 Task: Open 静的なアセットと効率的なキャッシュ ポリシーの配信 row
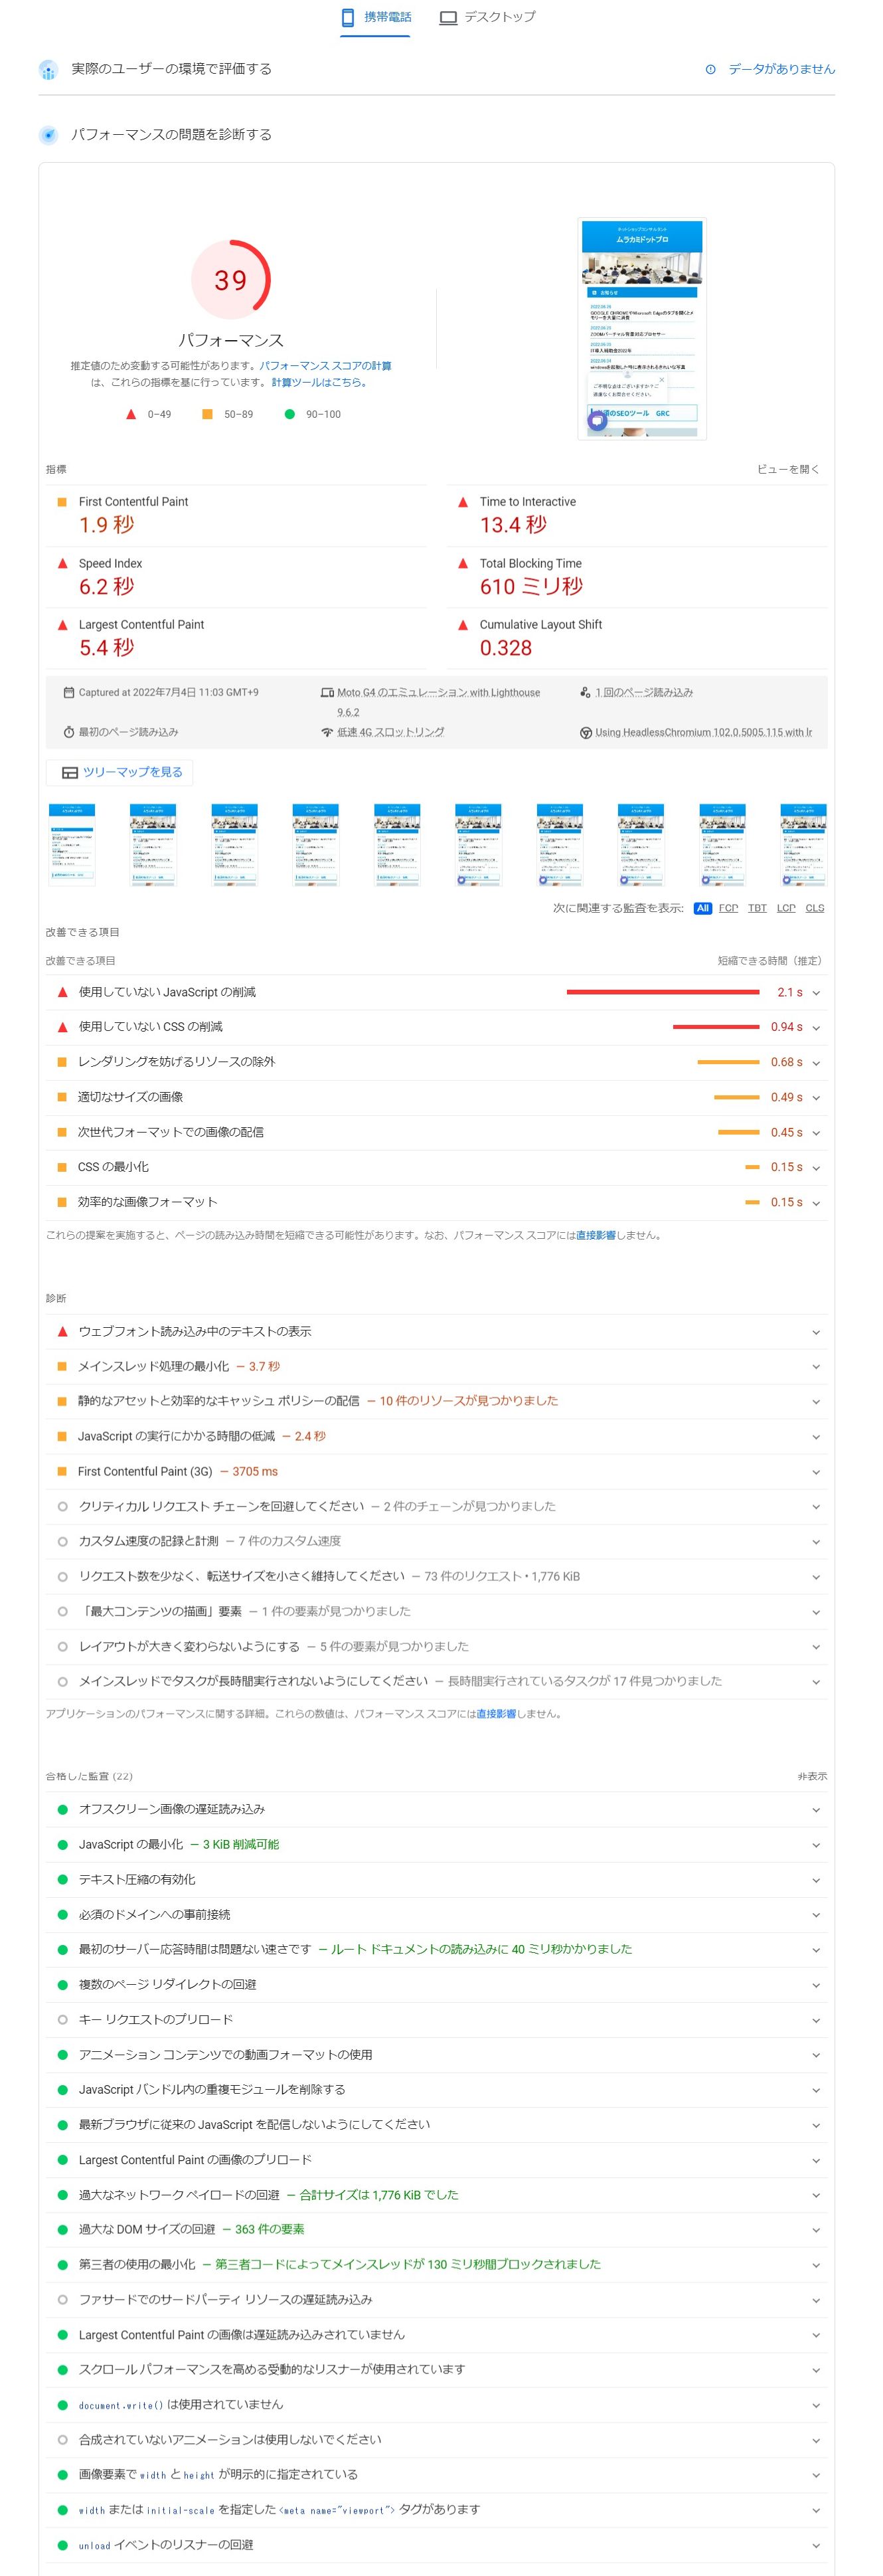tap(436, 1402)
